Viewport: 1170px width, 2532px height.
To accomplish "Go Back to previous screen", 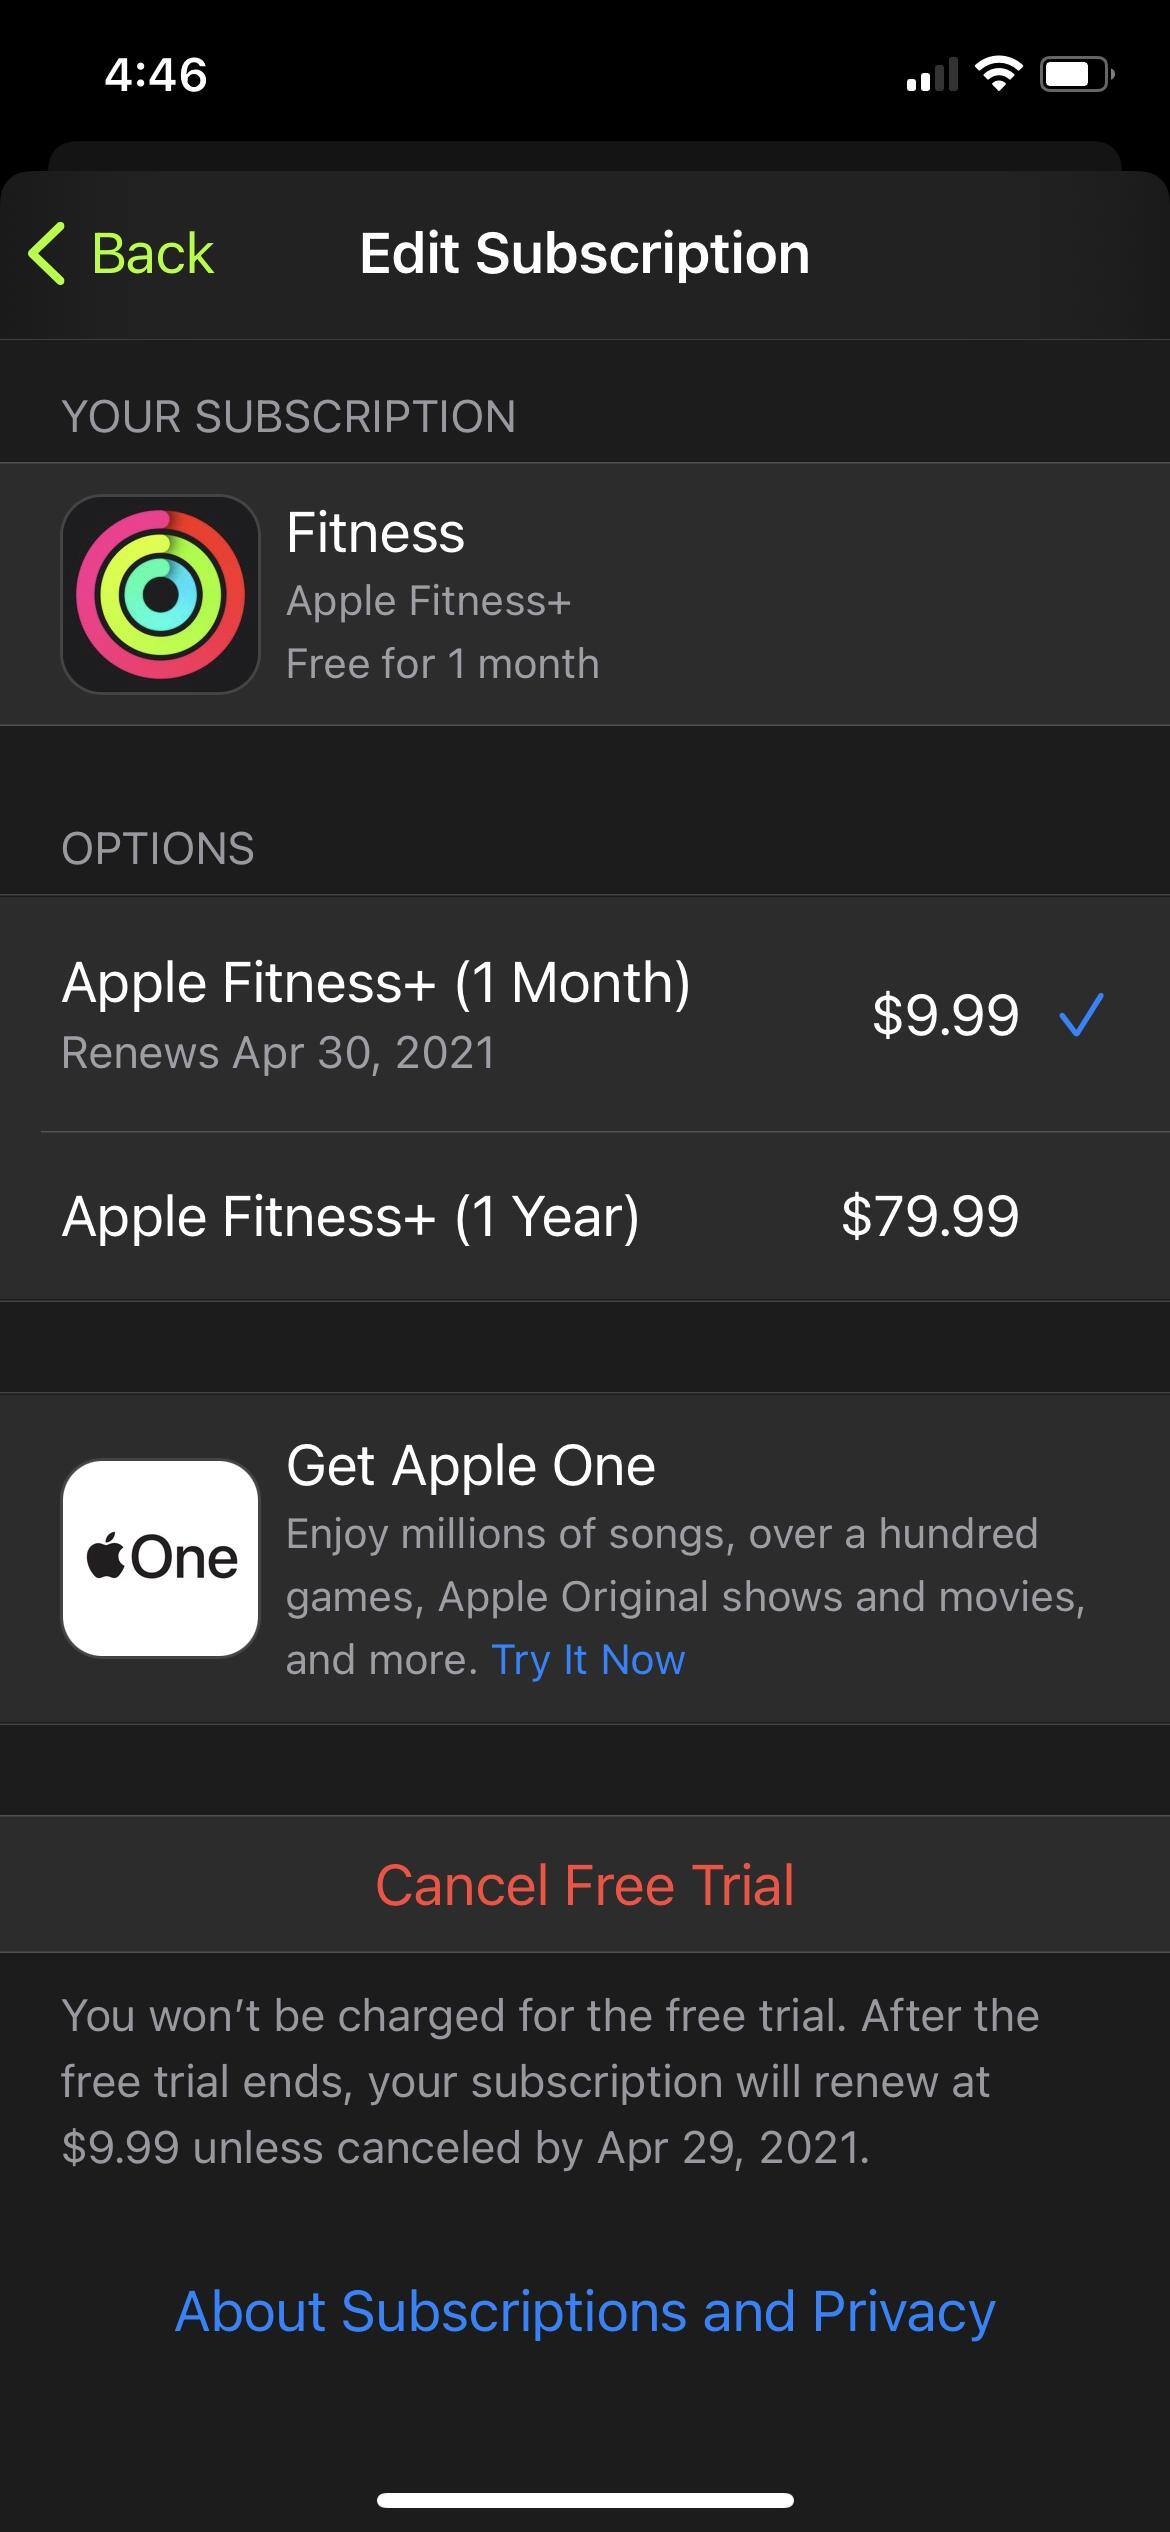I will point(152,253).
